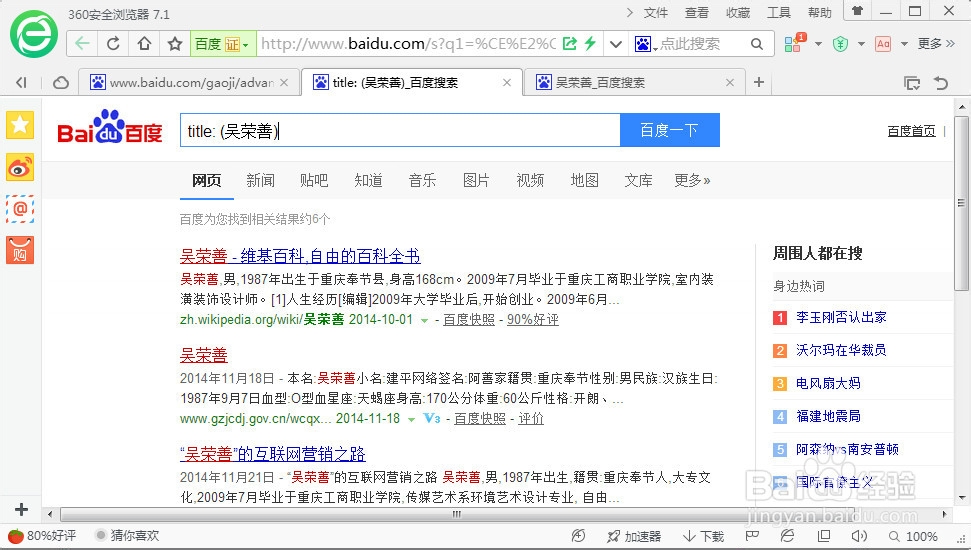
Task: Select the 图片 search category
Action: tap(476, 180)
